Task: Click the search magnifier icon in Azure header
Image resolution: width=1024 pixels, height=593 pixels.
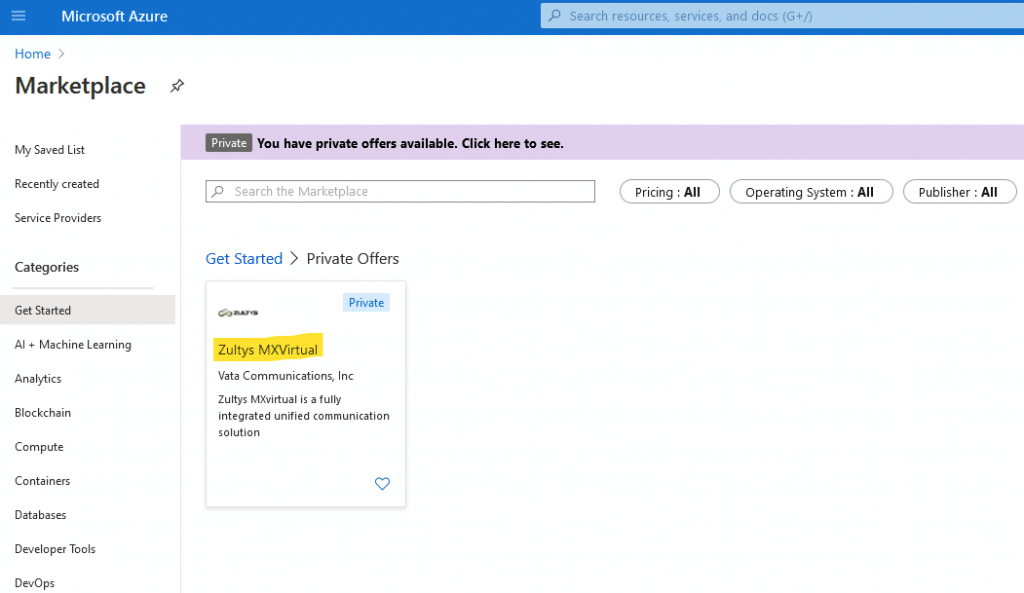Action: click(554, 16)
